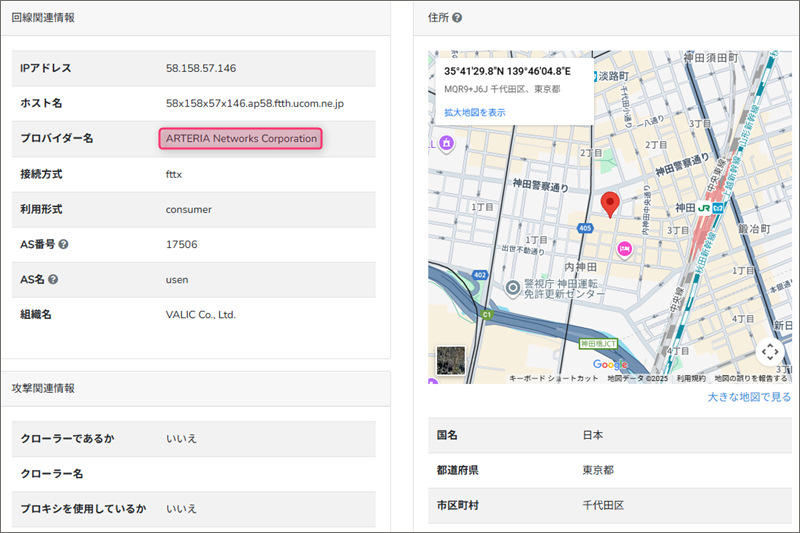Click highlighted ARTERIA Networks Corporation provider name
Image resolution: width=800 pixels, height=533 pixels.
(x=241, y=138)
